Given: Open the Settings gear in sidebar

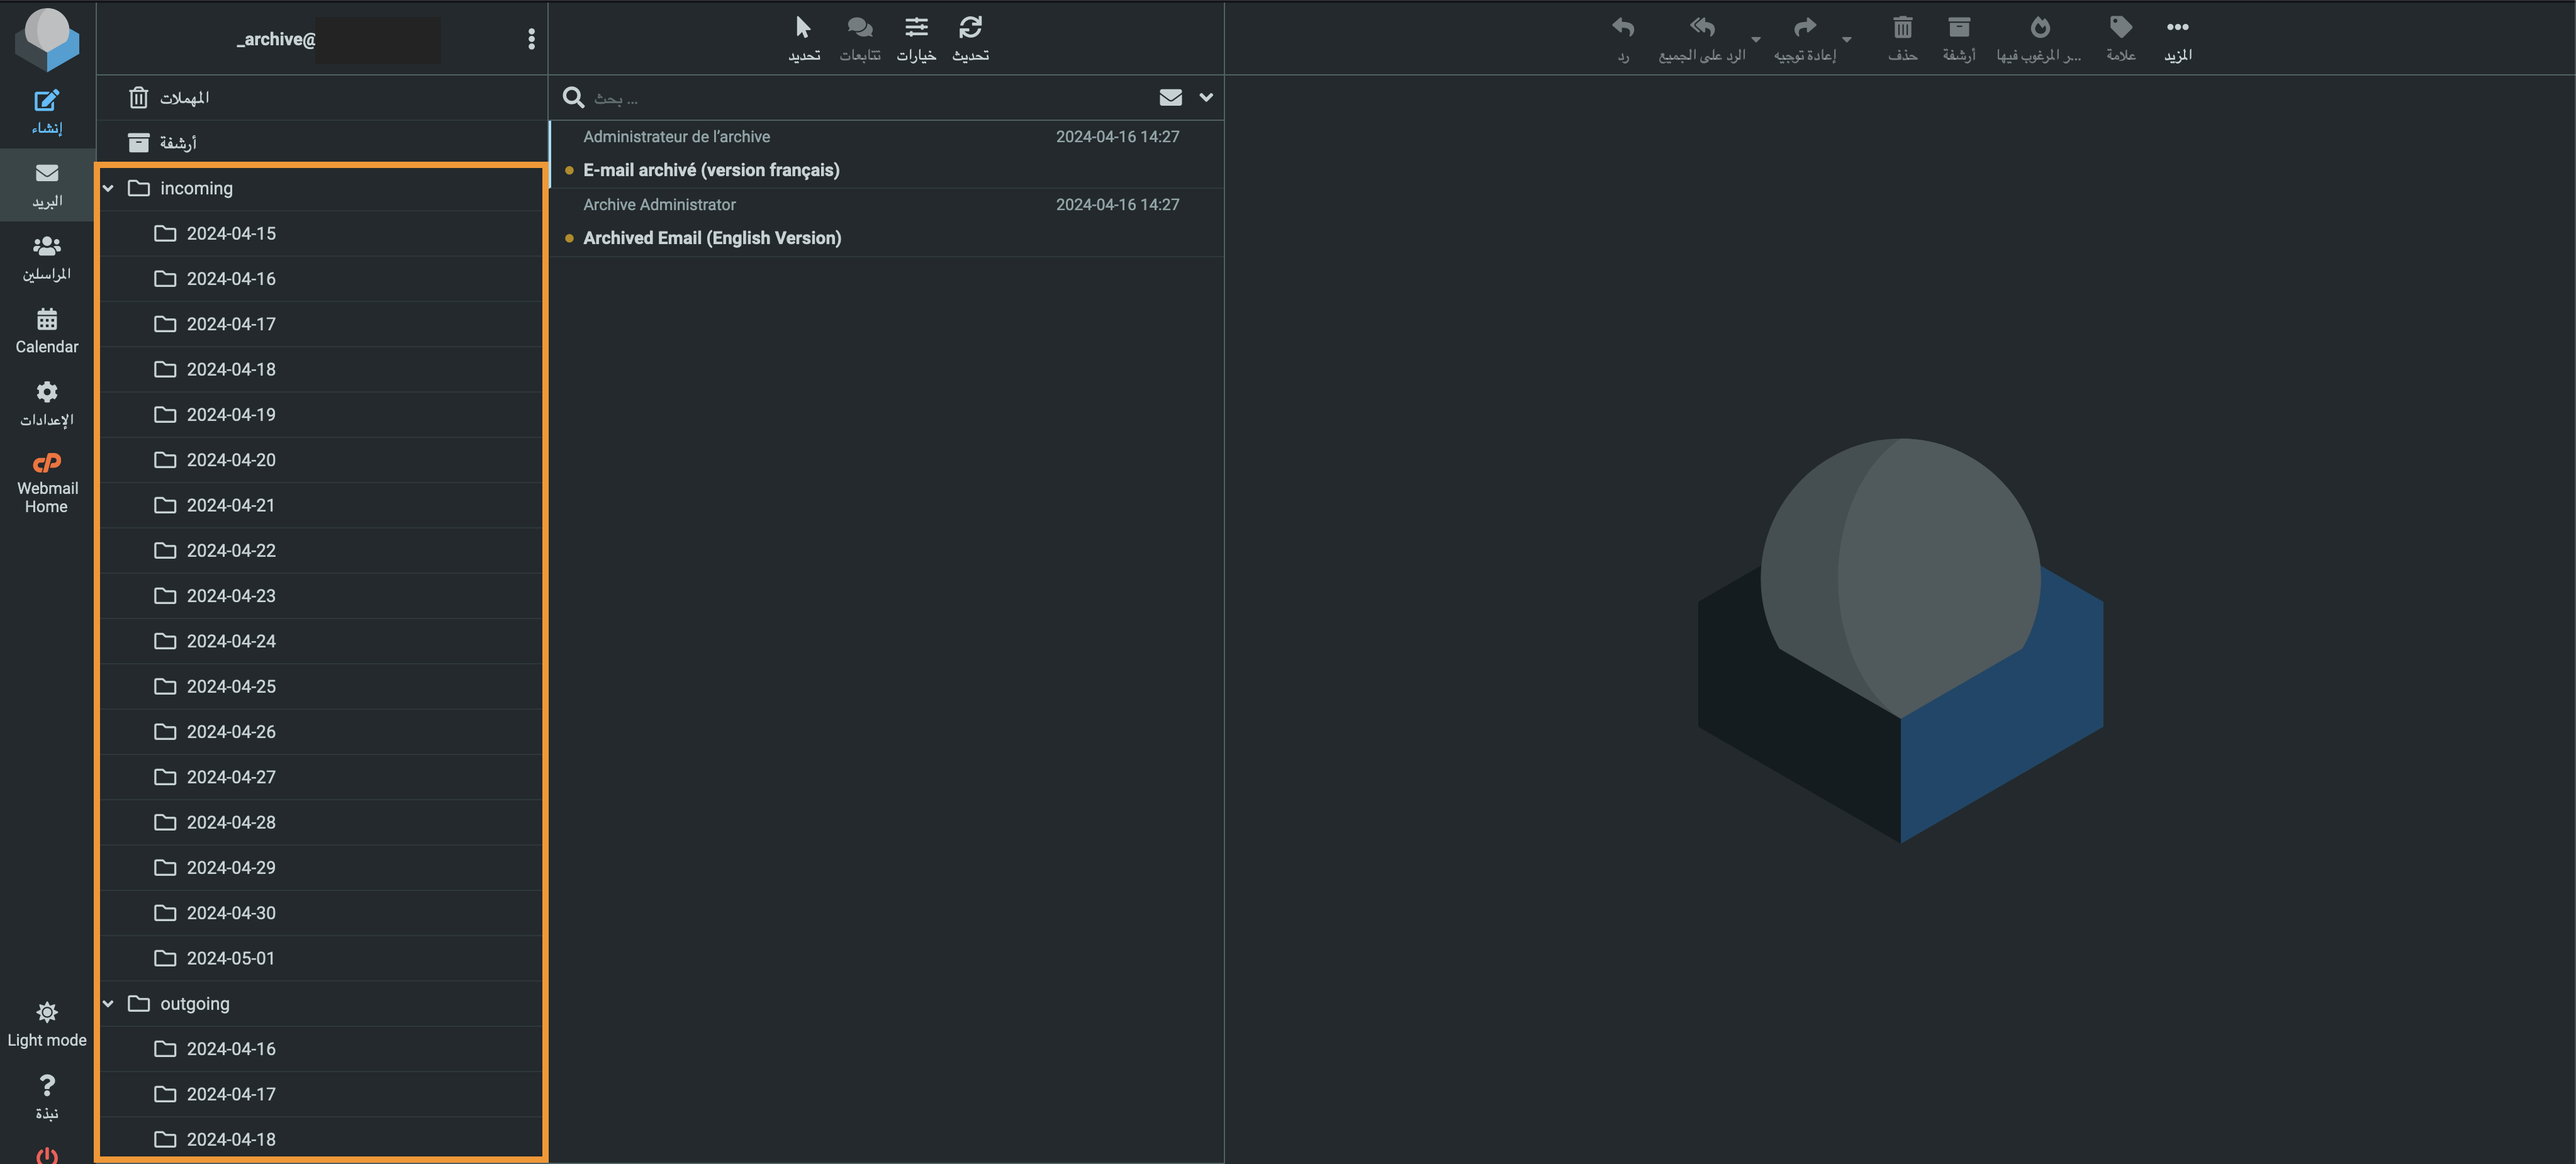Looking at the screenshot, I should (47, 392).
